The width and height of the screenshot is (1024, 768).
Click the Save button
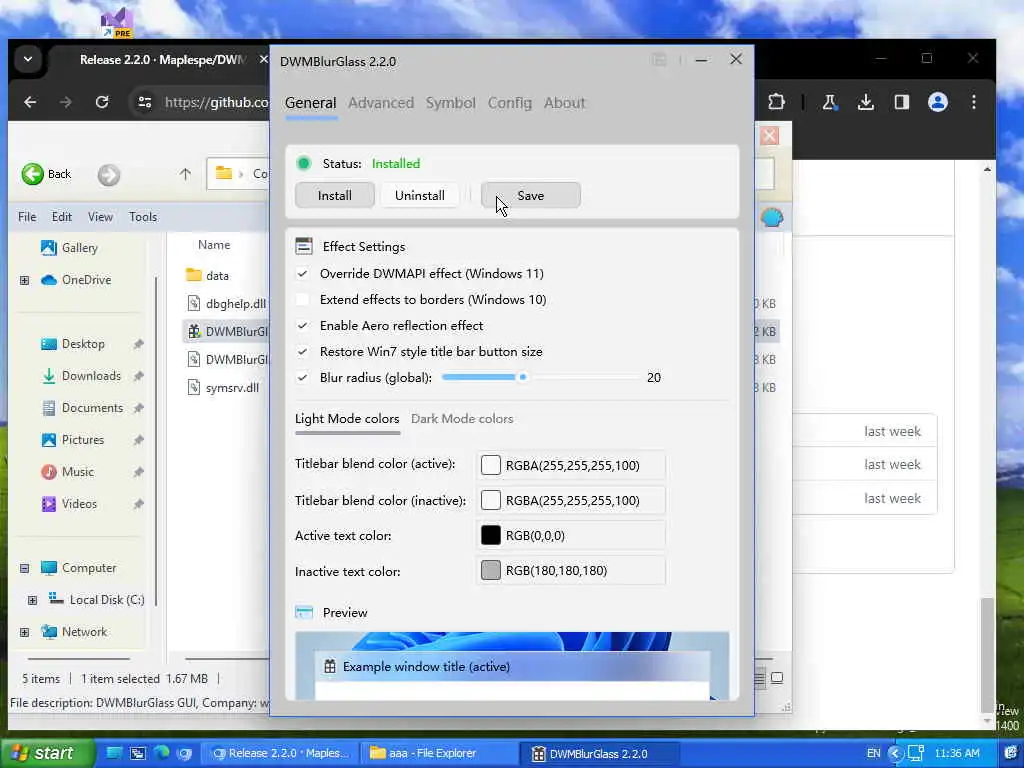pyautogui.click(x=530, y=195)
